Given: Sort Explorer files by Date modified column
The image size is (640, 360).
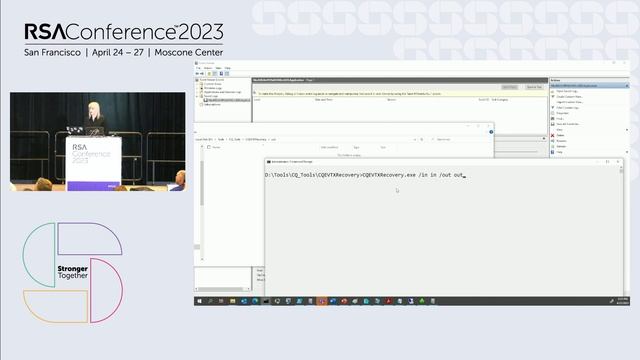Looking at the screenshot, I should coord(329,147).
